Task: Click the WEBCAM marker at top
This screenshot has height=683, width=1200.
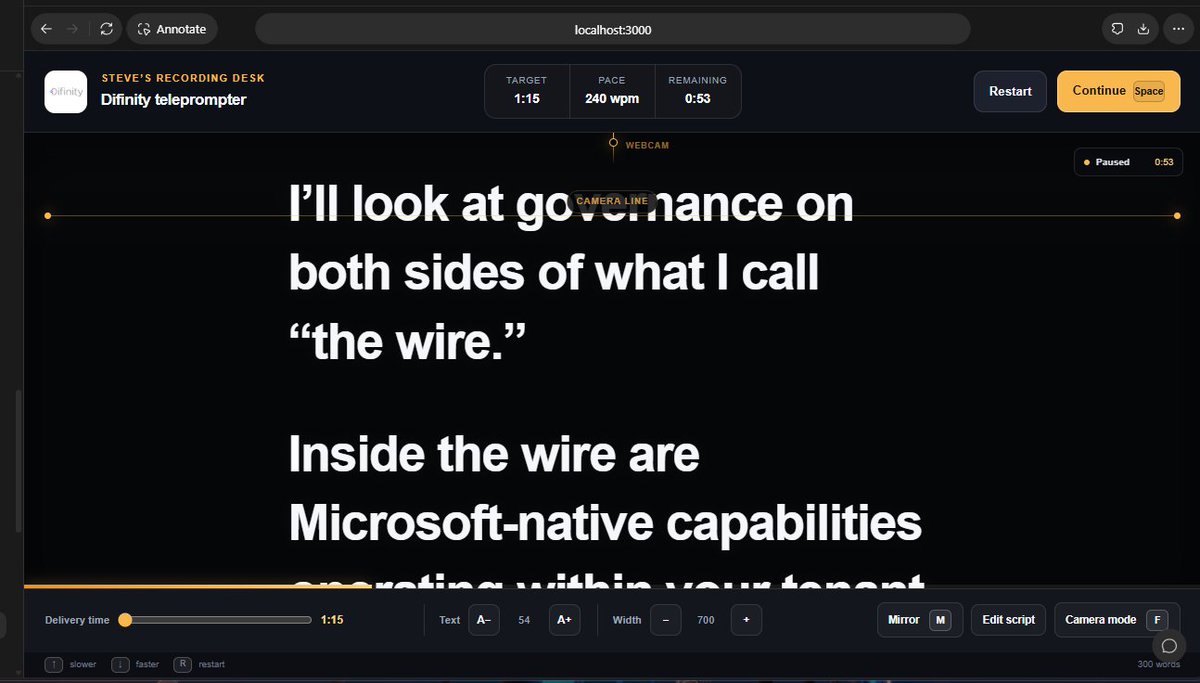Action: (x=638, y=145)
